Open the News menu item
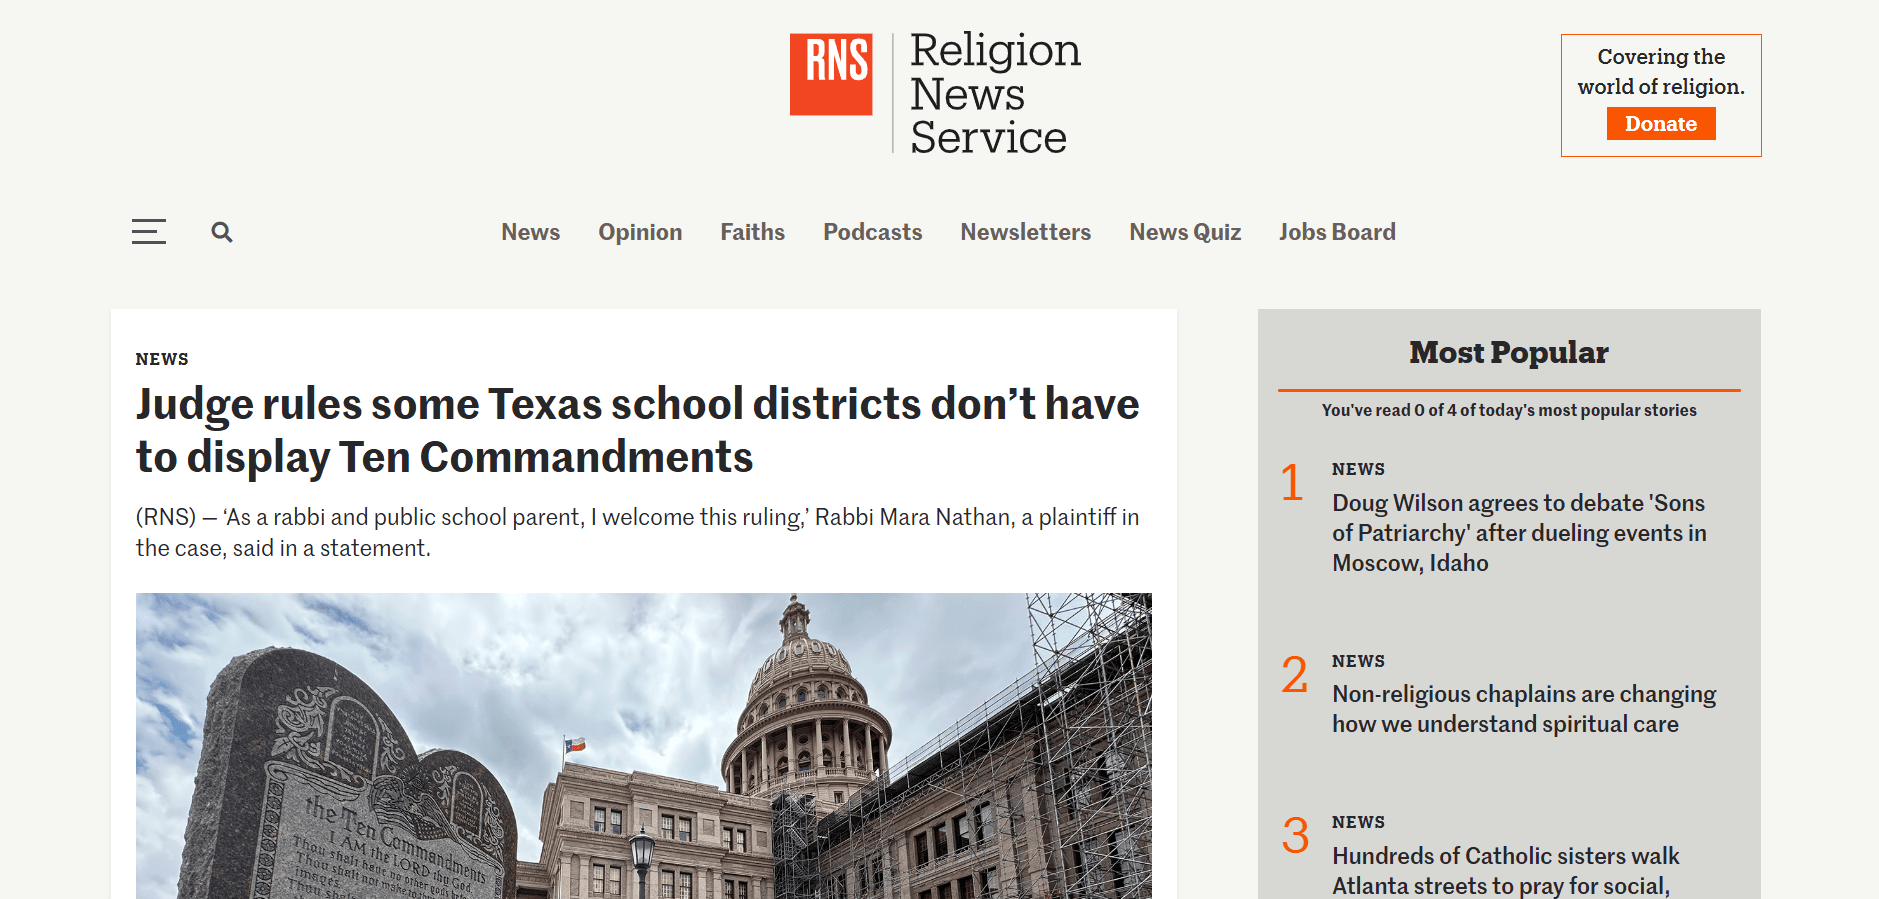 point(530,232)
